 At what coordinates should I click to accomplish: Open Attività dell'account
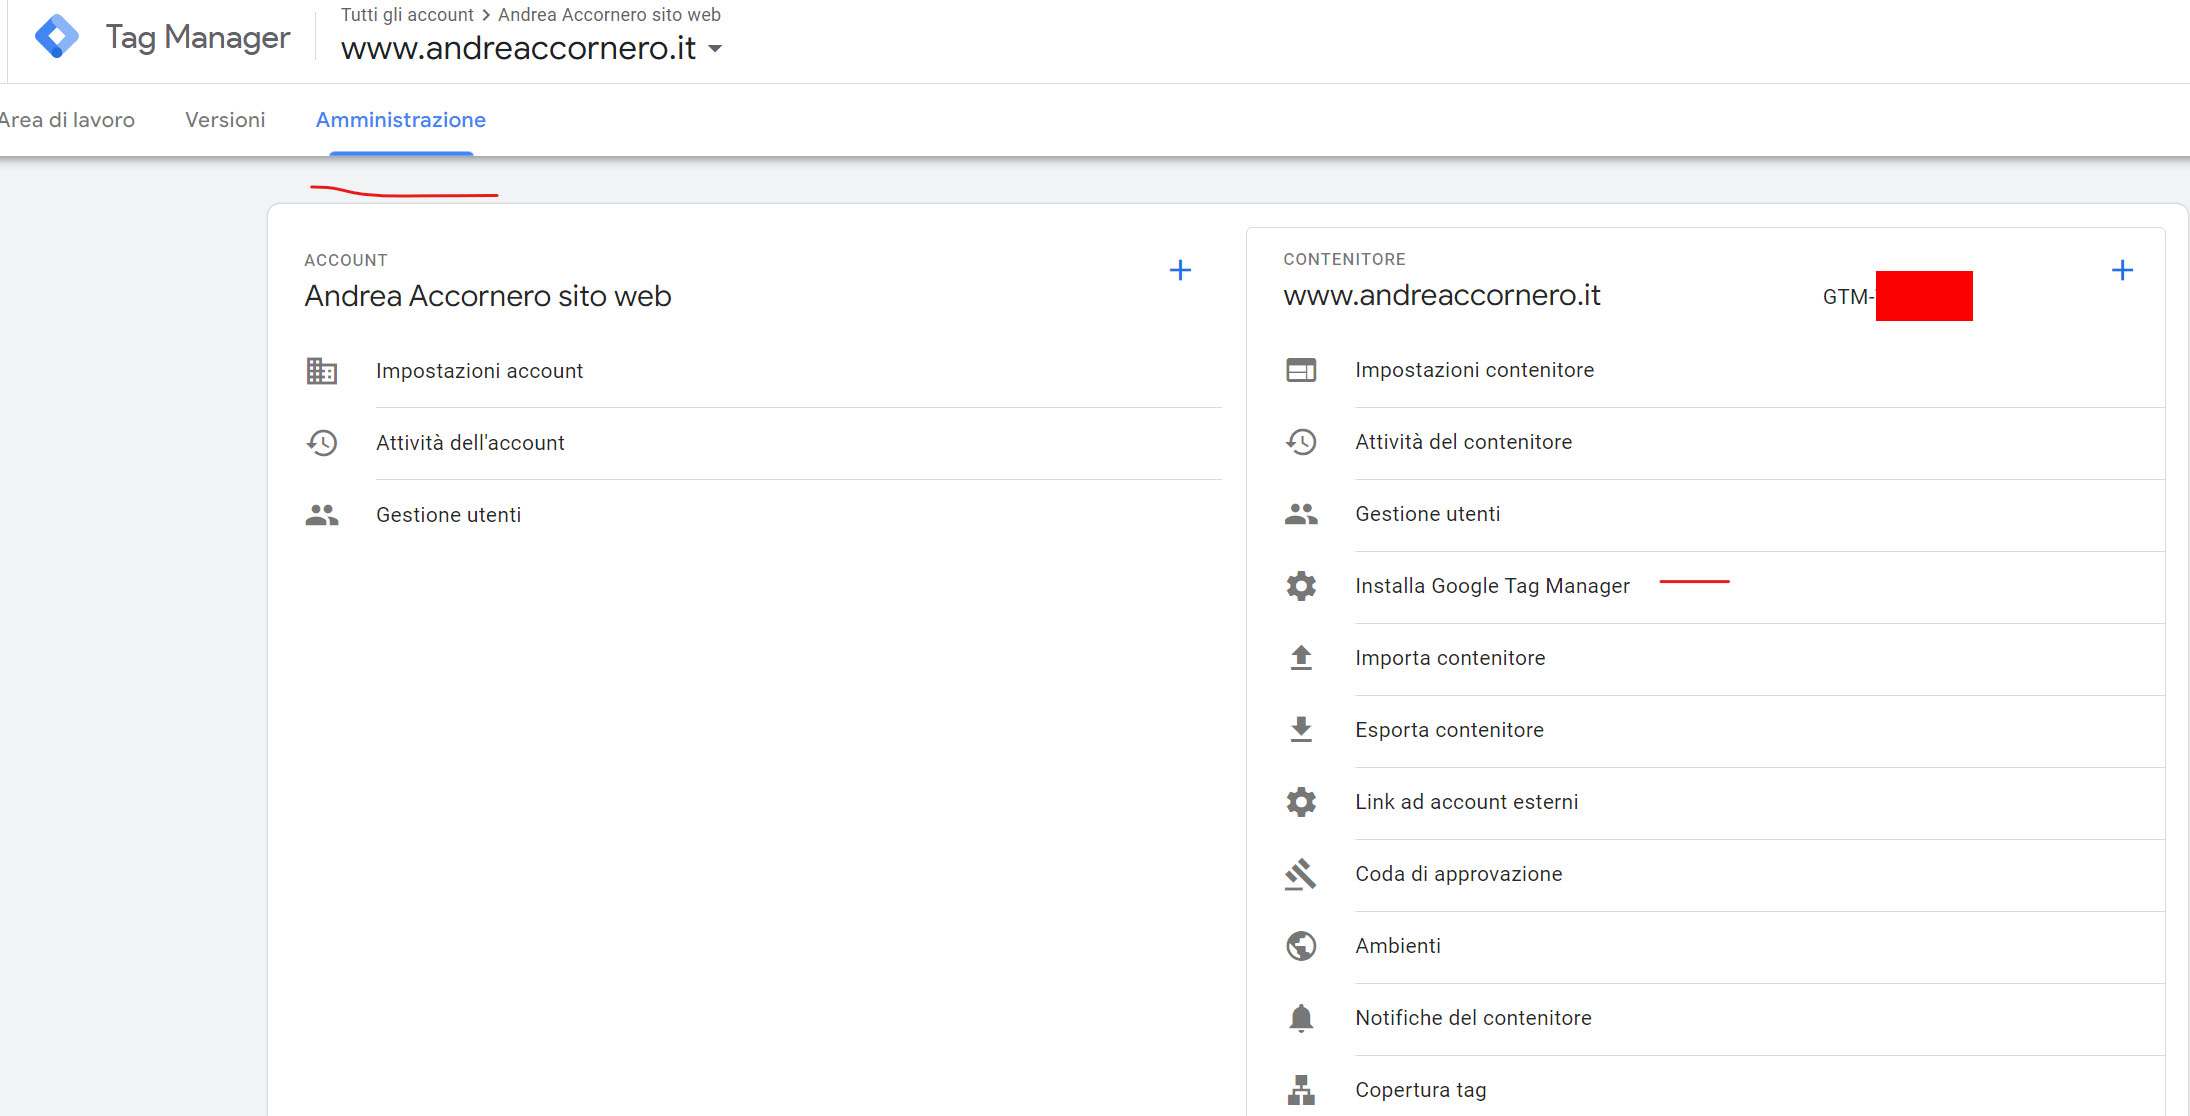click(470, 443)
